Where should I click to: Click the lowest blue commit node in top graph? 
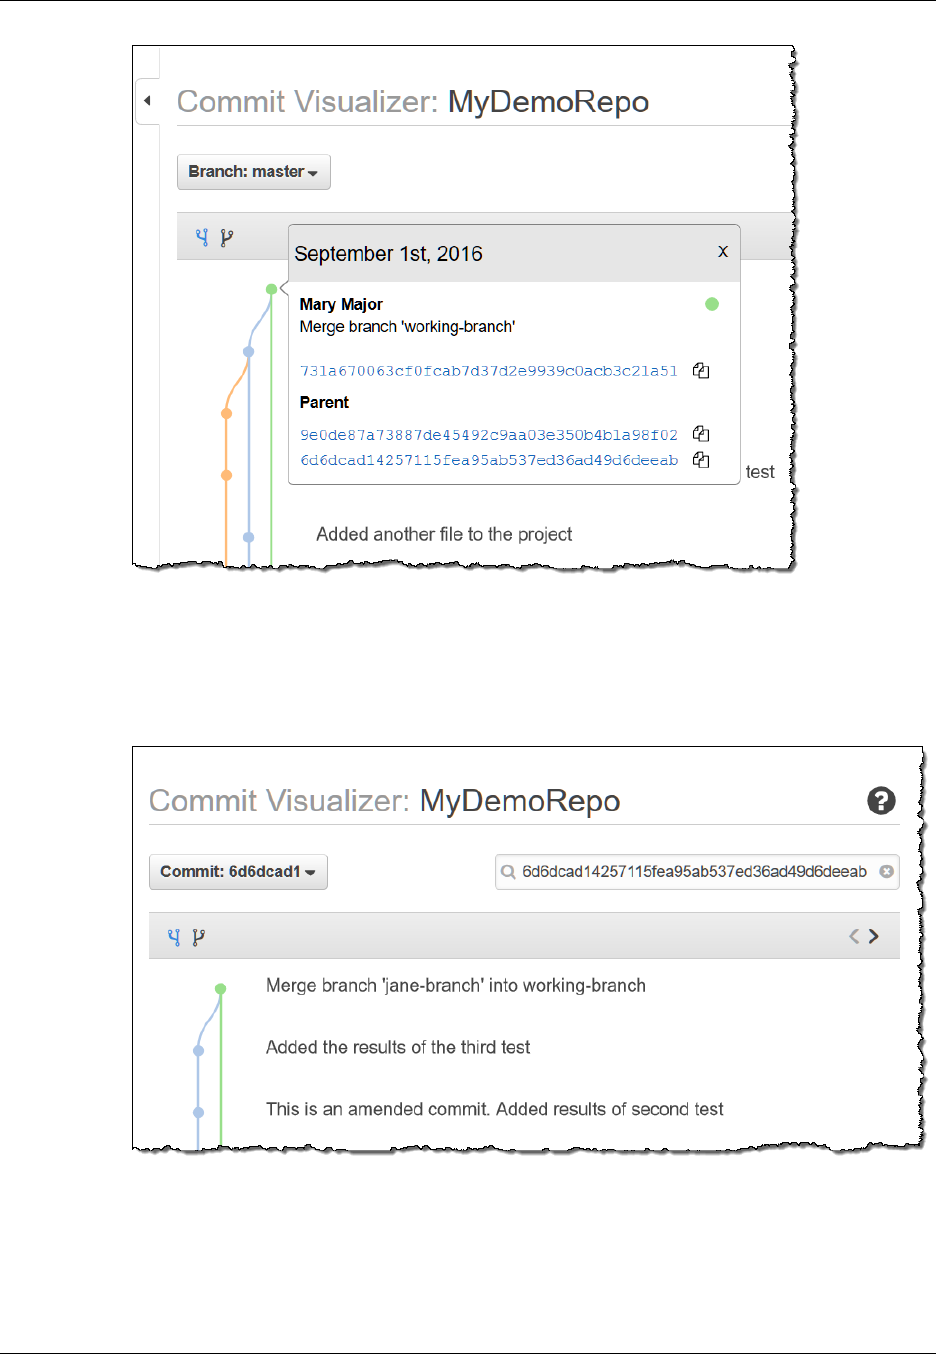tap(249, 537)
